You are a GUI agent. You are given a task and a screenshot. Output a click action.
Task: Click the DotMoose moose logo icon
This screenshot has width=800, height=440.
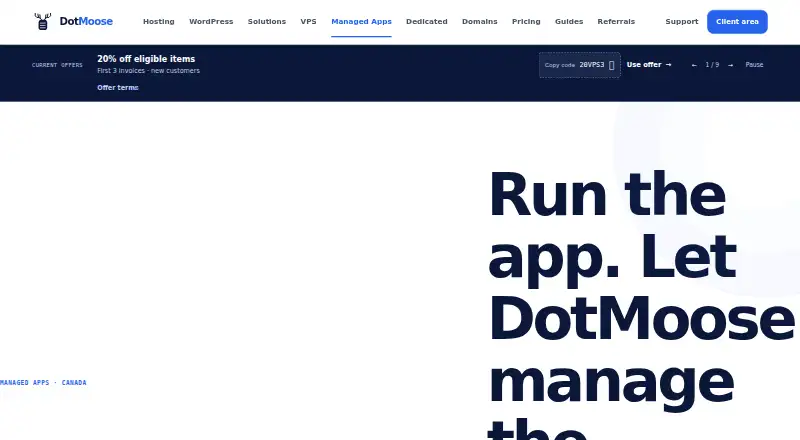43,21
